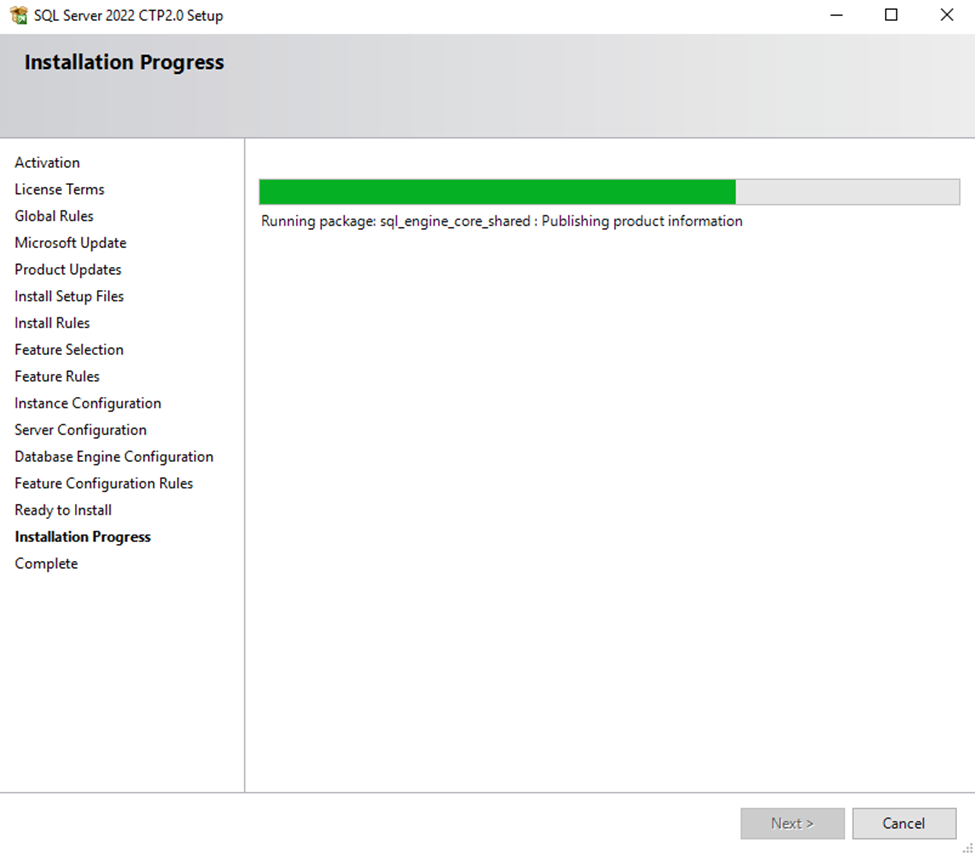Click the Installation Progress page heading
975x854 pixels.
(124, 62)
